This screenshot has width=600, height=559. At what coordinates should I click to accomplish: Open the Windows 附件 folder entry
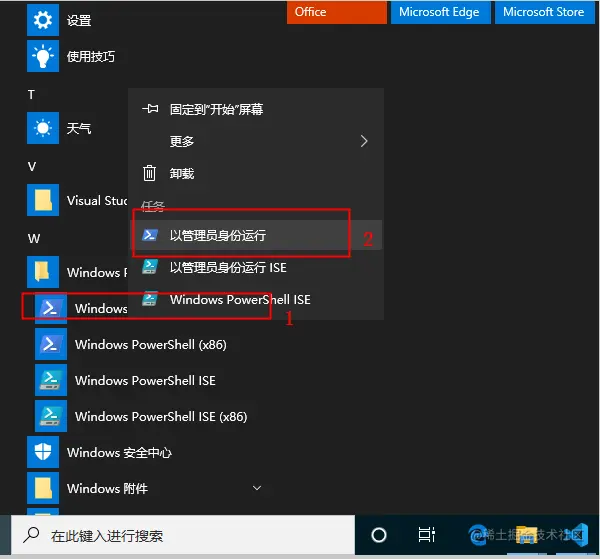[x=108, y=488]
